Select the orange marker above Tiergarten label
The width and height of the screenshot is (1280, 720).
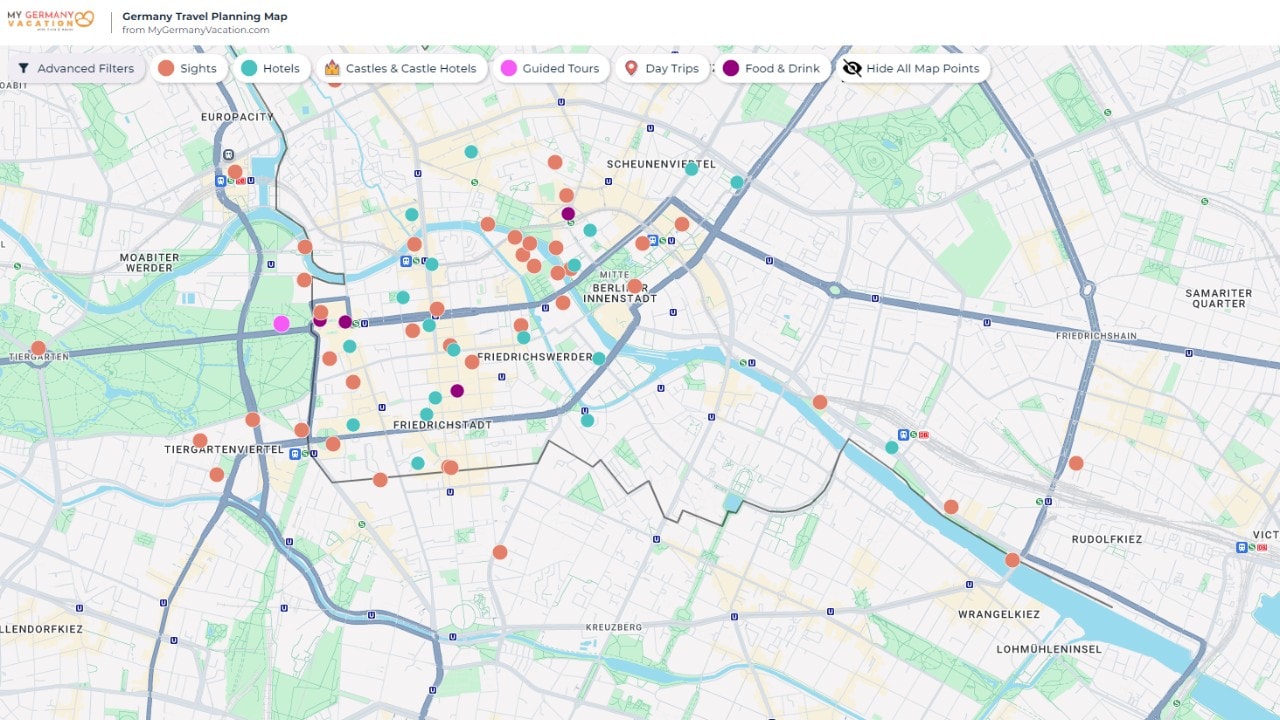coord(38,348)
